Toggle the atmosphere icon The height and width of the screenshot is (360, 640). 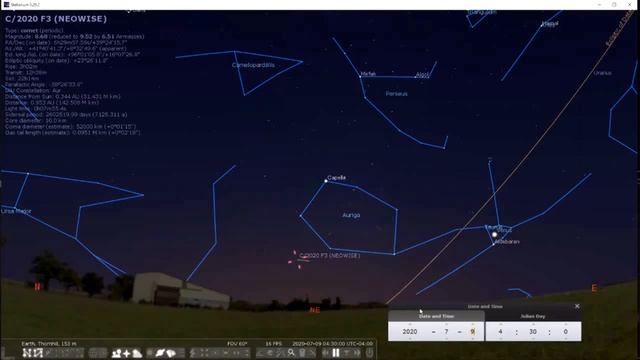[137, 353]
